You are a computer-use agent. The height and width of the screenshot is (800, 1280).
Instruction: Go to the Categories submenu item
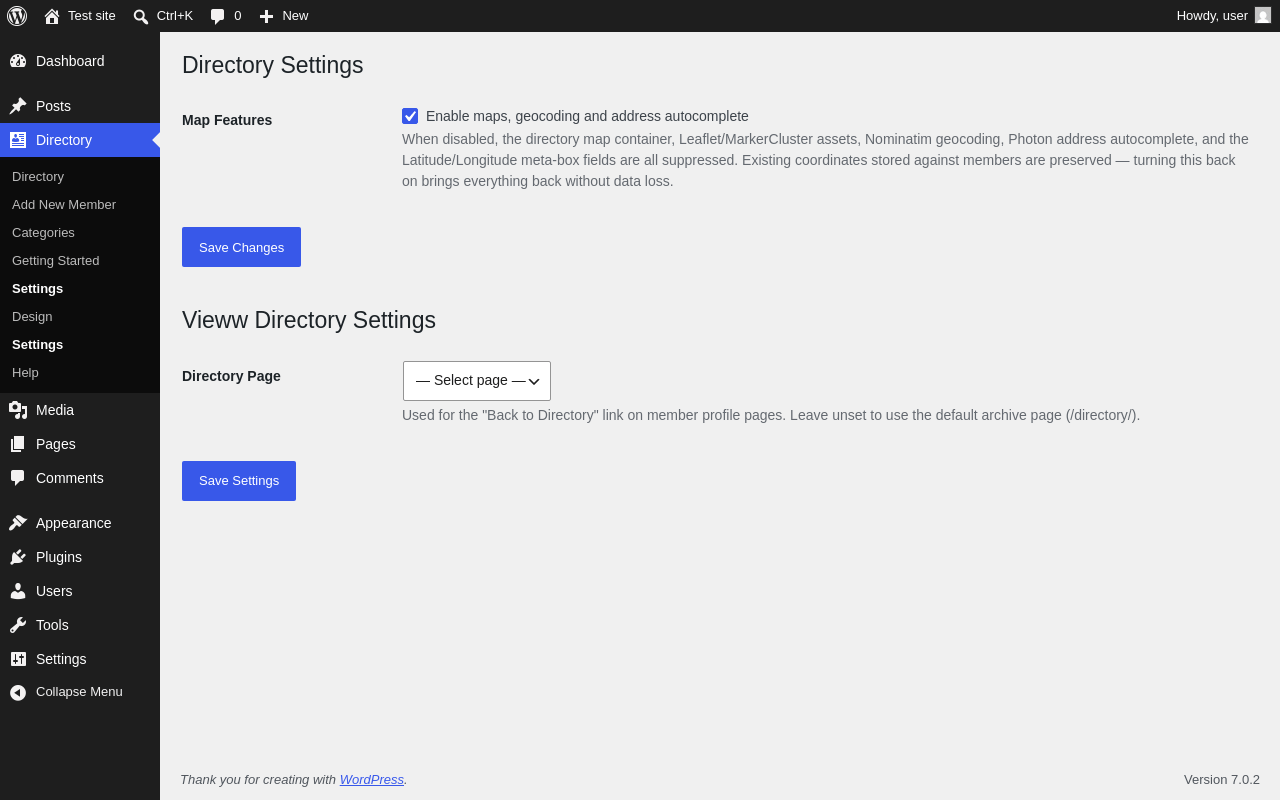[x=43, y=232]
